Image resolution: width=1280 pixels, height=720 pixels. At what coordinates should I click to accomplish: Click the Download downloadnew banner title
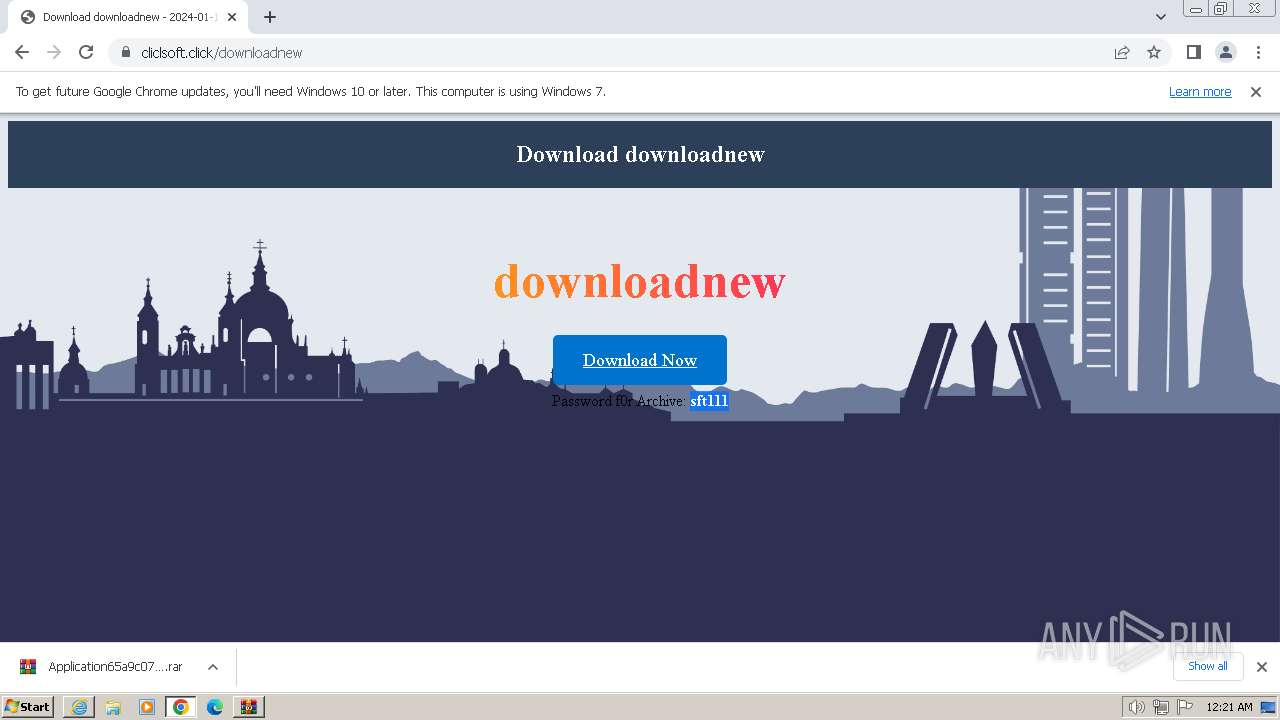point(640,154)
